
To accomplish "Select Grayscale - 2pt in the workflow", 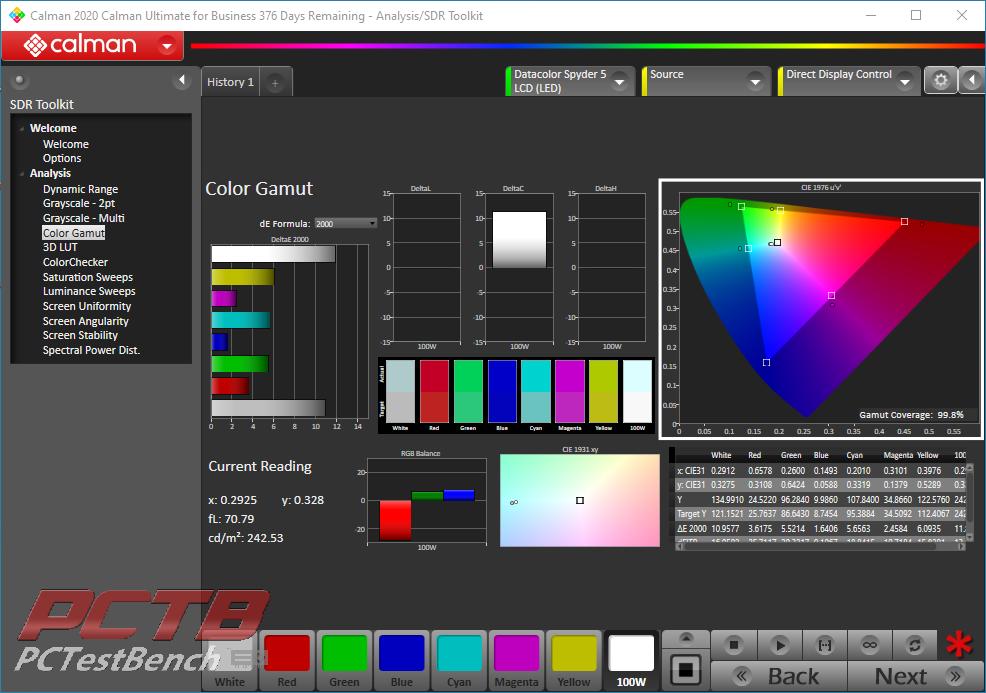I will tap(79, 204).
